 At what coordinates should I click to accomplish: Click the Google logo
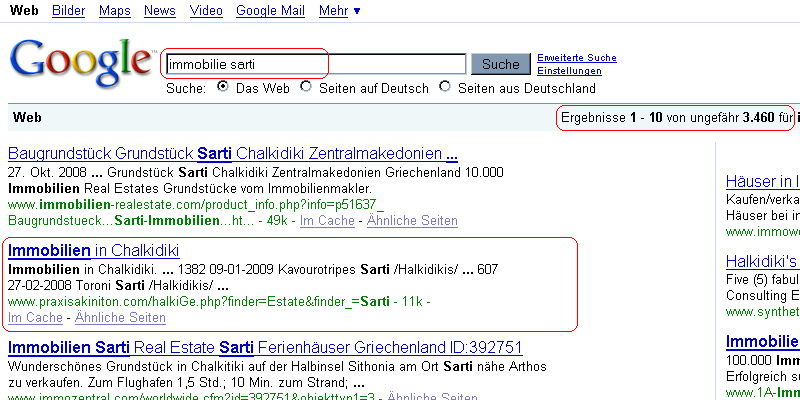82,62
